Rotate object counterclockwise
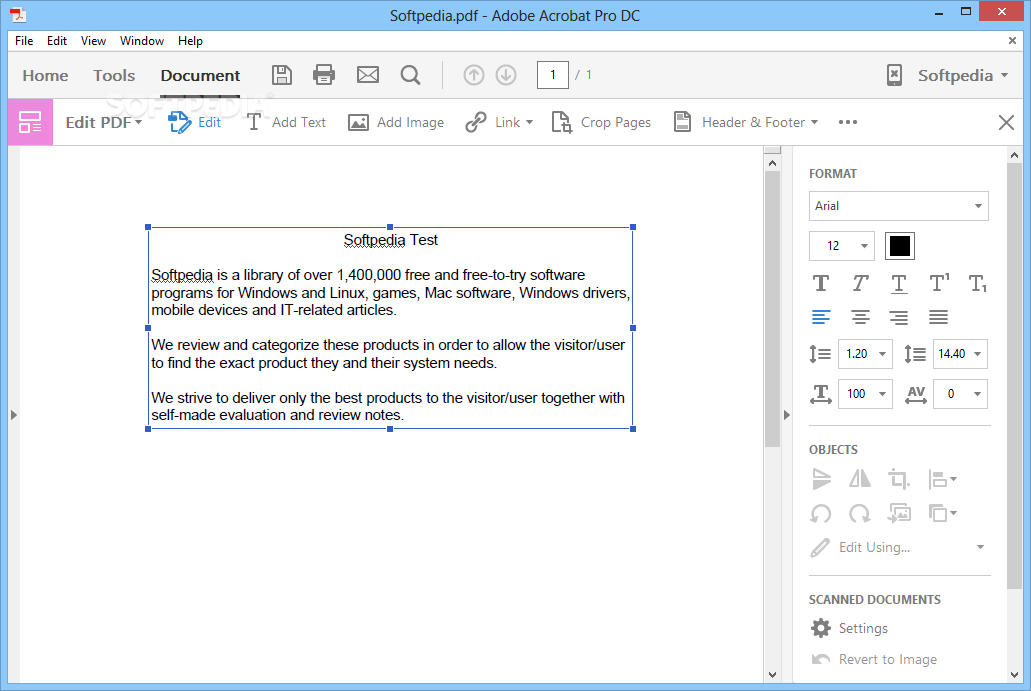The image size is (1031, 691). tap(821, 513)
